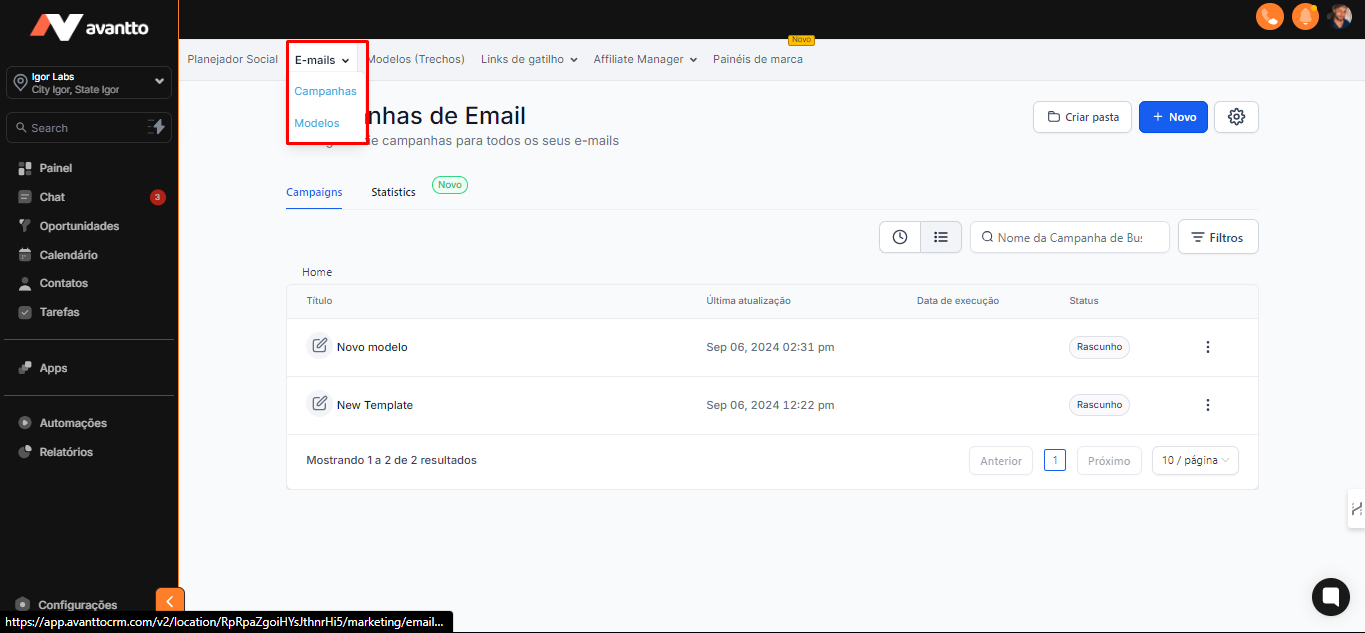Open options menu for New Template row
This screenshot has width=1365, height=633.
[1207, 405]
